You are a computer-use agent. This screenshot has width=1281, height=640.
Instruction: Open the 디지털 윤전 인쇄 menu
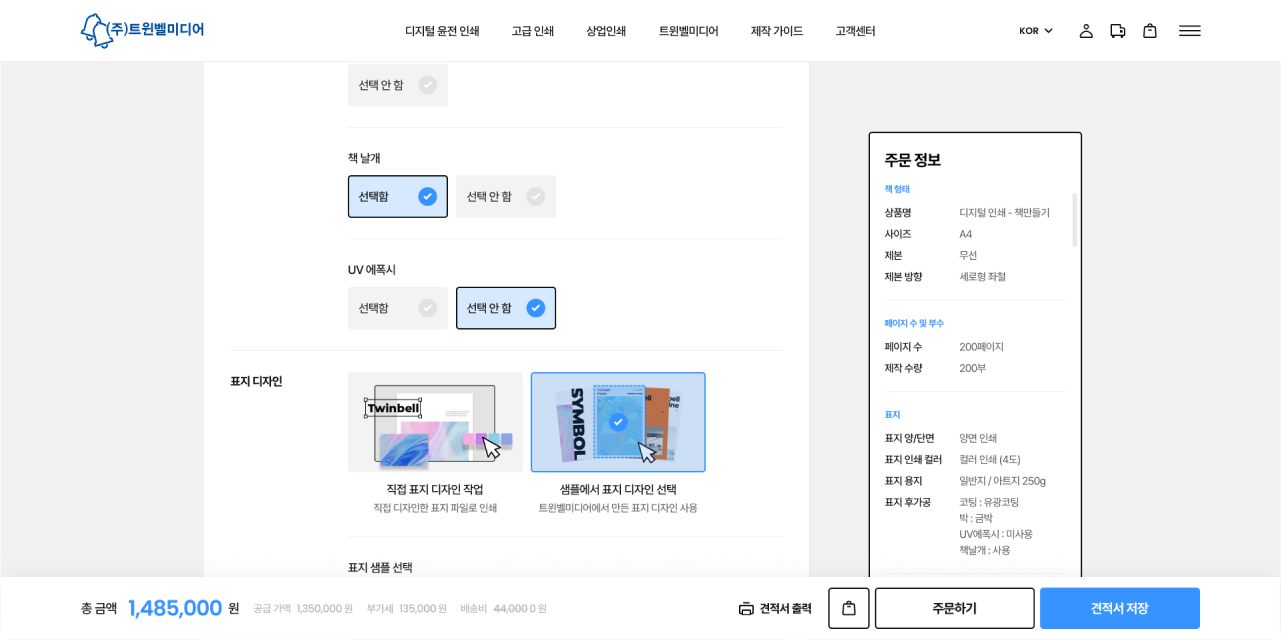[x=442, y=31]
